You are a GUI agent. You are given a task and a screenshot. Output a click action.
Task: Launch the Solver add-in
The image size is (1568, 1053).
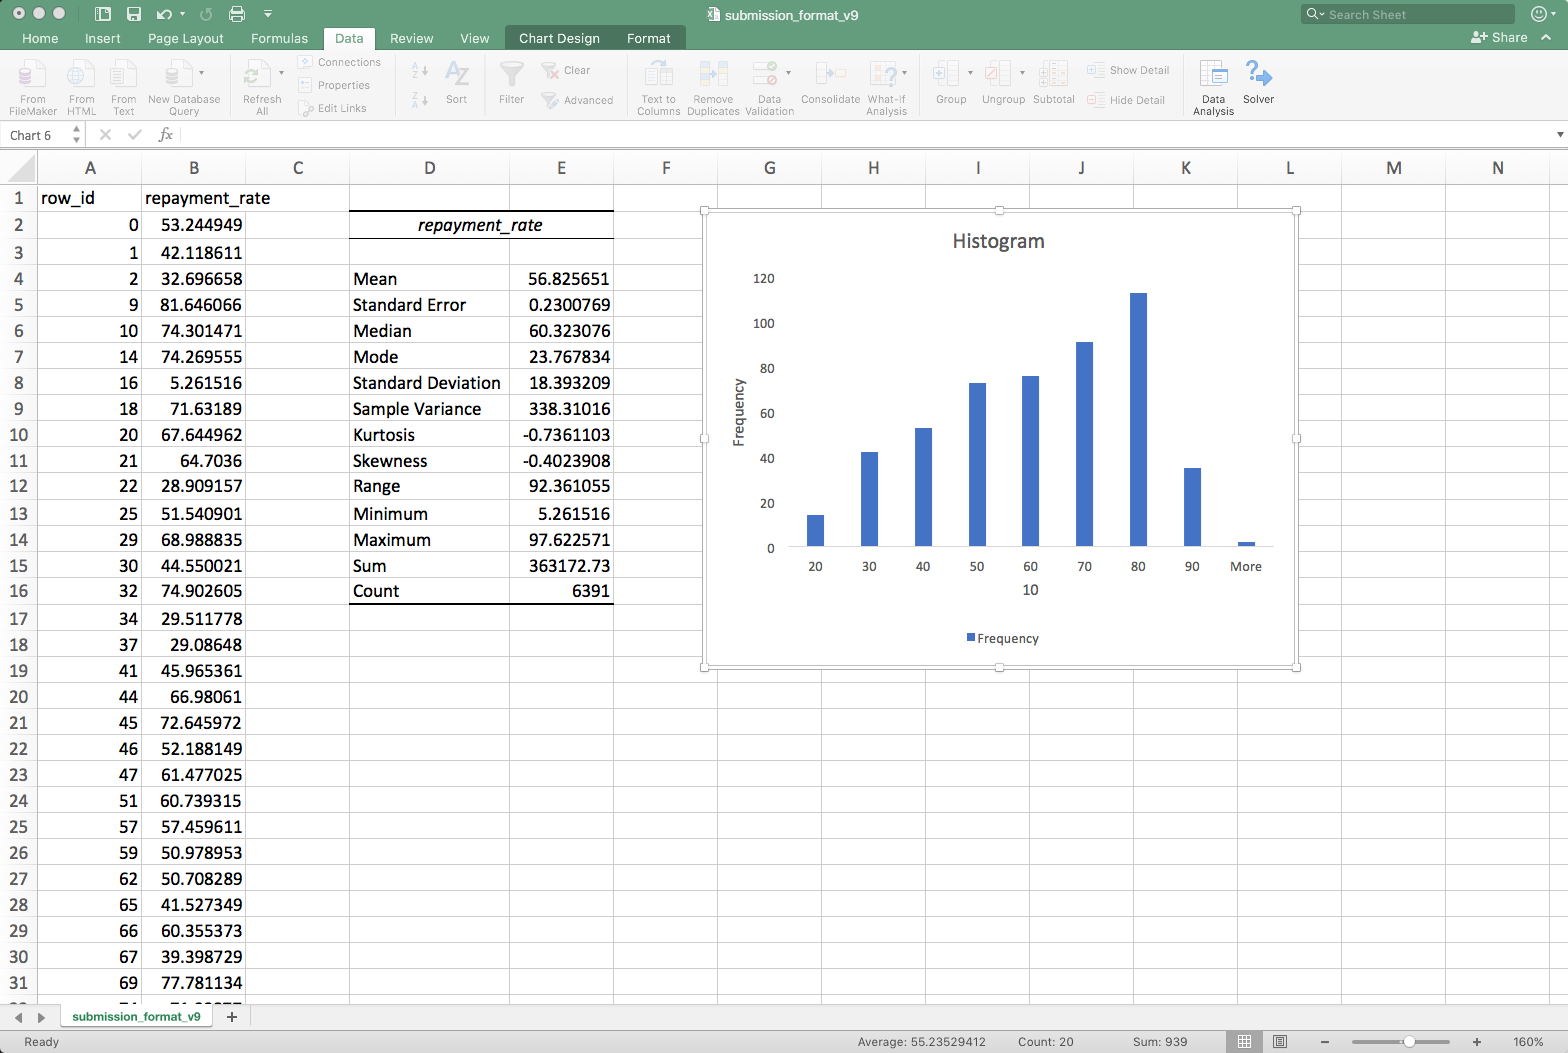(1258, 83)
